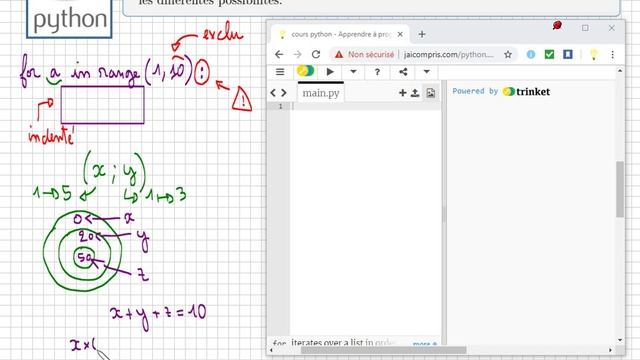This screenshot has width=640, height=360.
Task: Click the scroll left arrow
Action: (272, 350)
